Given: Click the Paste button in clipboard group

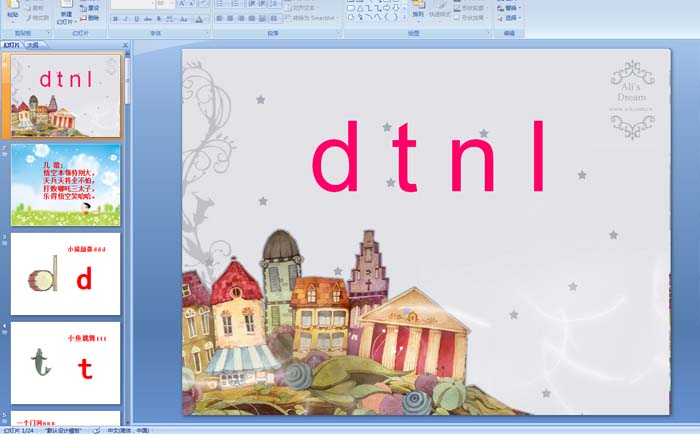Looking at the screenshot, I should (x=12, y=10).
